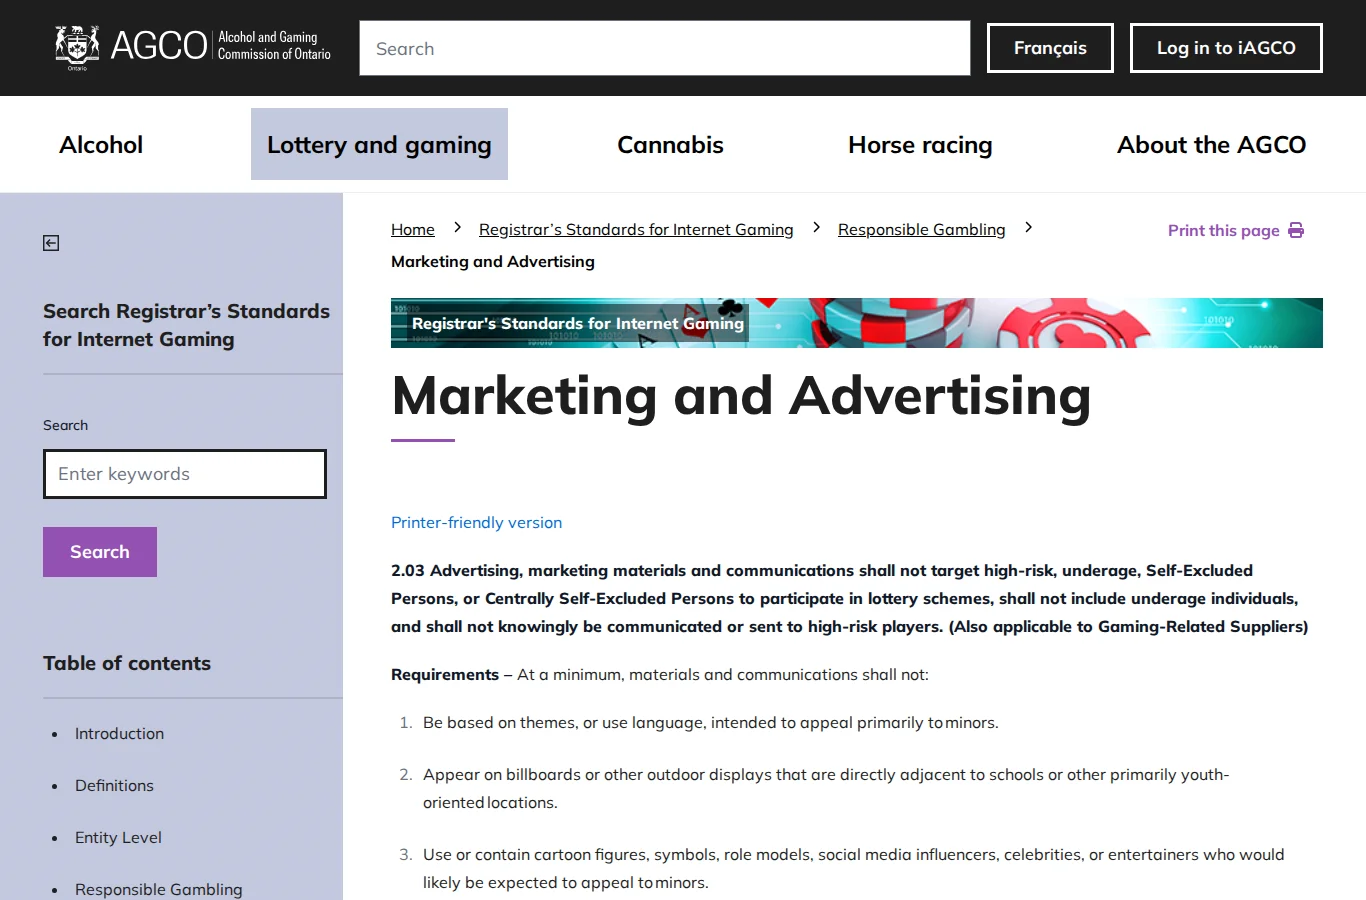
Task: Open the Printer-friendly version link
Action: (x=476, y=522)
